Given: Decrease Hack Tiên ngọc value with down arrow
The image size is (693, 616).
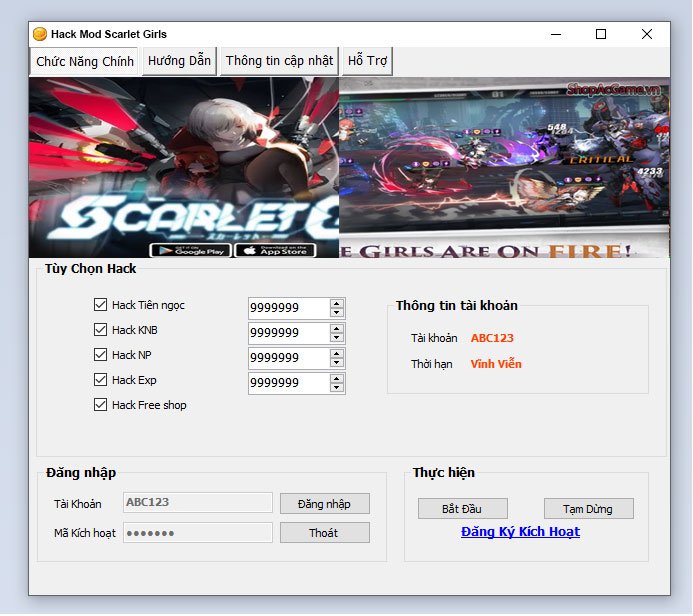Looking at the screenshot, I should point(337,312).
